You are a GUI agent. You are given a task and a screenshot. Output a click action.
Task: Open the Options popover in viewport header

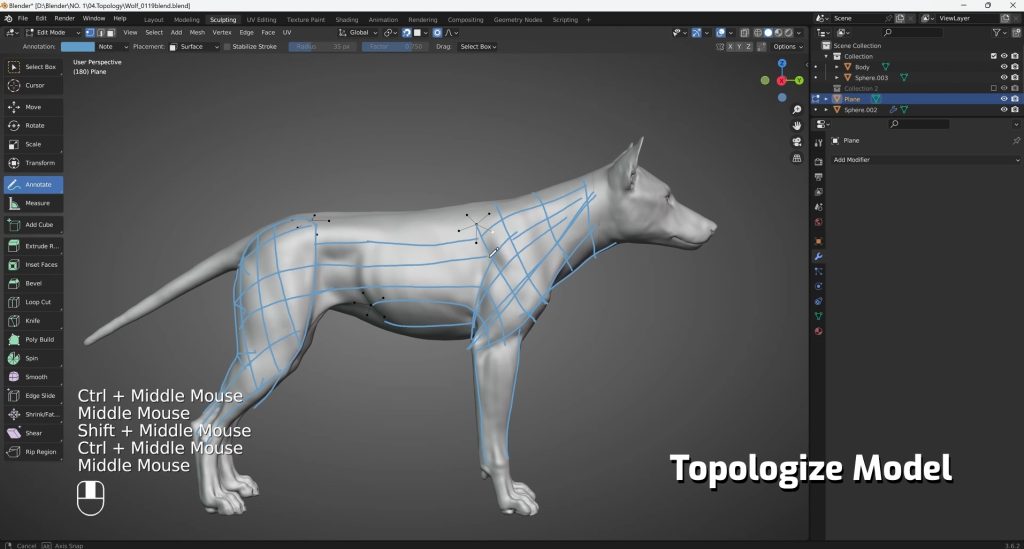tap(787, 47)
